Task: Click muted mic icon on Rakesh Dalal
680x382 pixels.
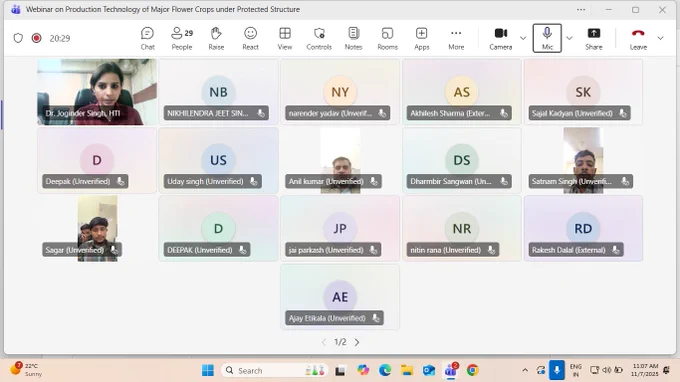Action: [615, 250]
